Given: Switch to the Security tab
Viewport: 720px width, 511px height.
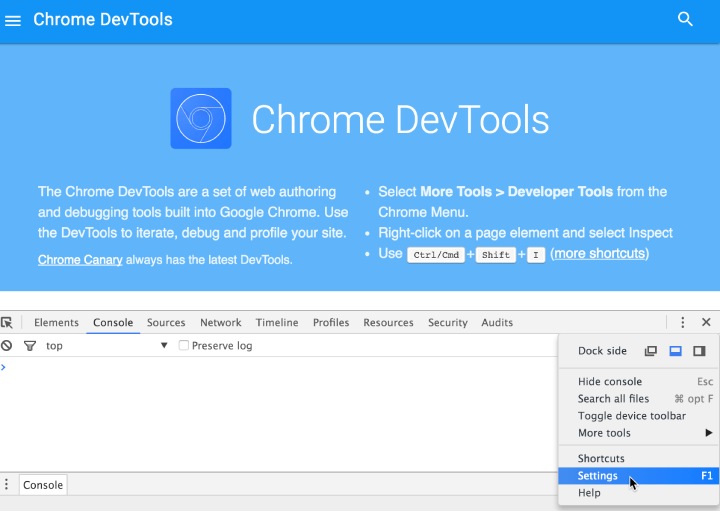Looking at the screenshot, I should point(448,322).
